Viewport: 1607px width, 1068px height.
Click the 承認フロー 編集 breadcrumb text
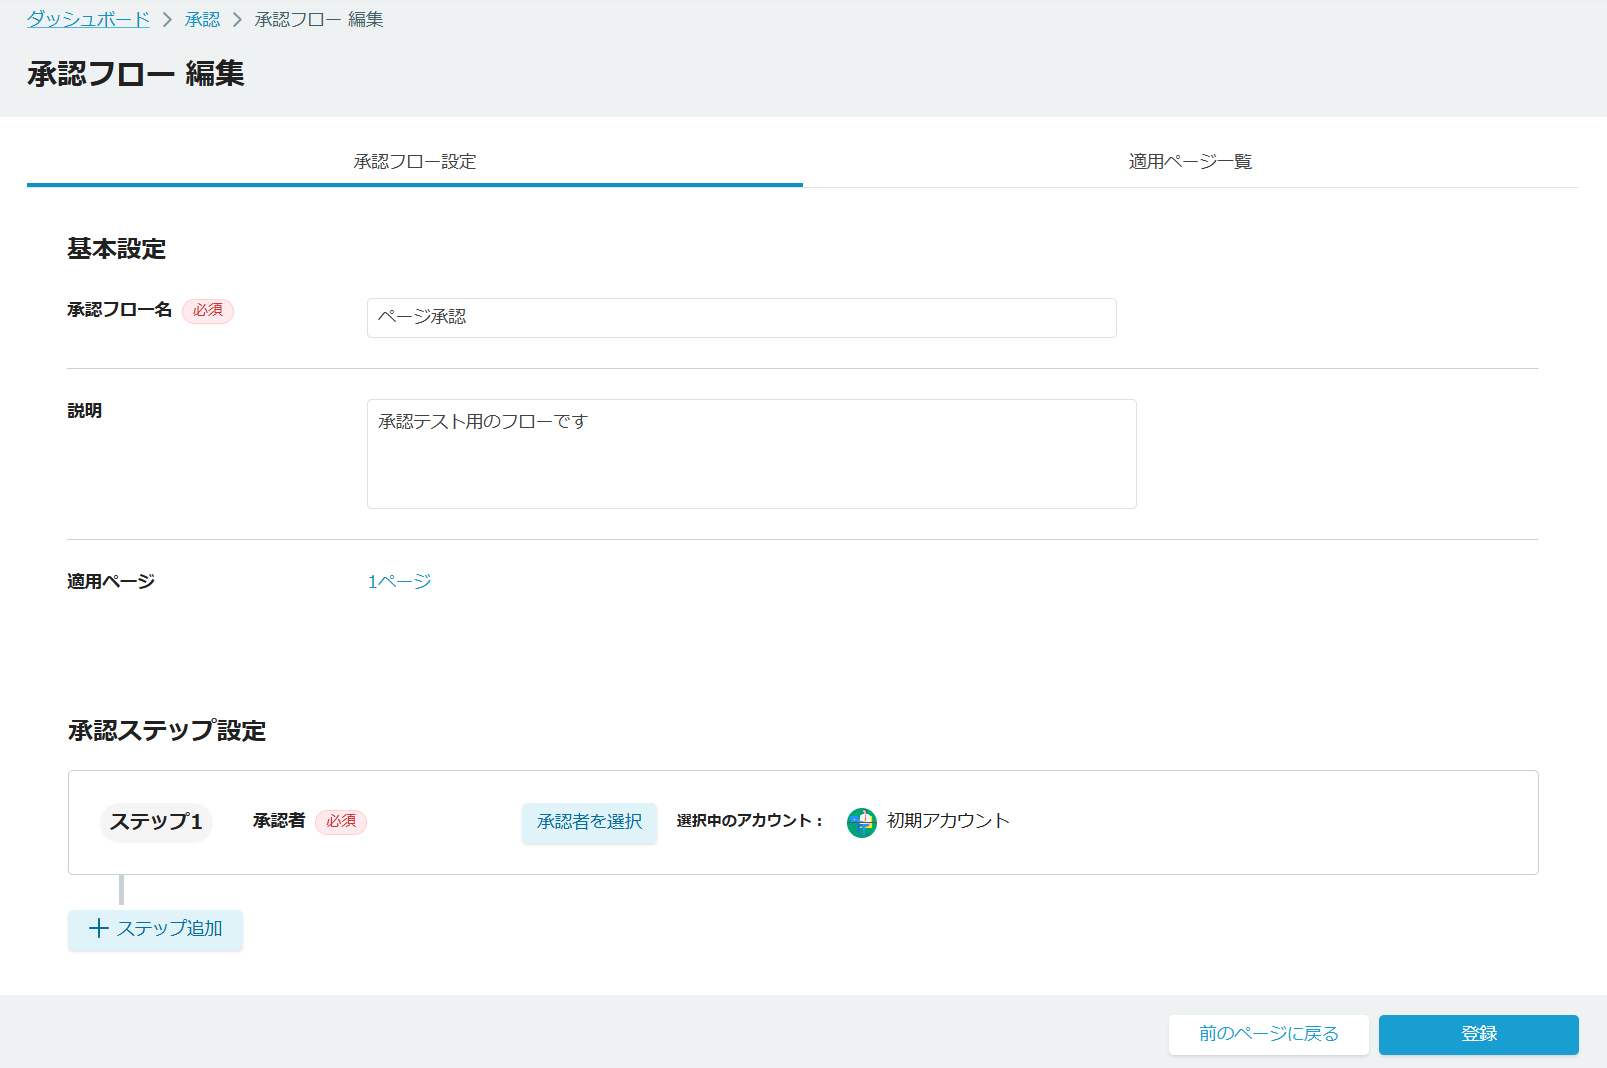click(x=318, y=20)
